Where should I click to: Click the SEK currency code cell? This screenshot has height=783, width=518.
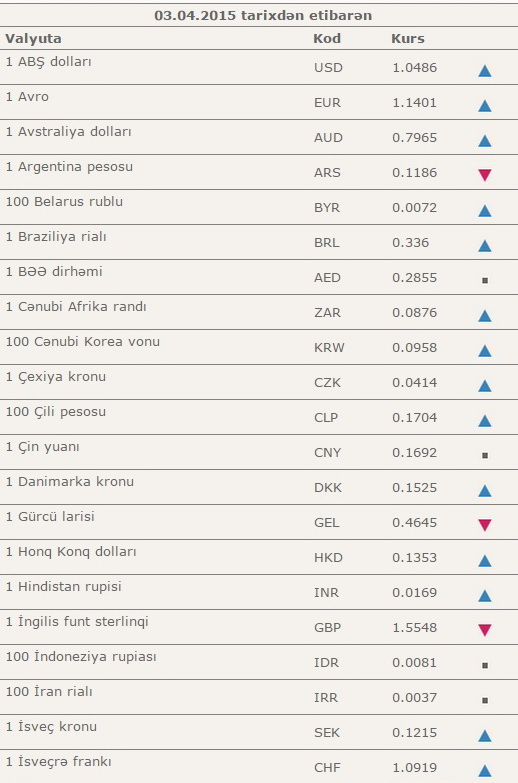click(x=327, y=733)
